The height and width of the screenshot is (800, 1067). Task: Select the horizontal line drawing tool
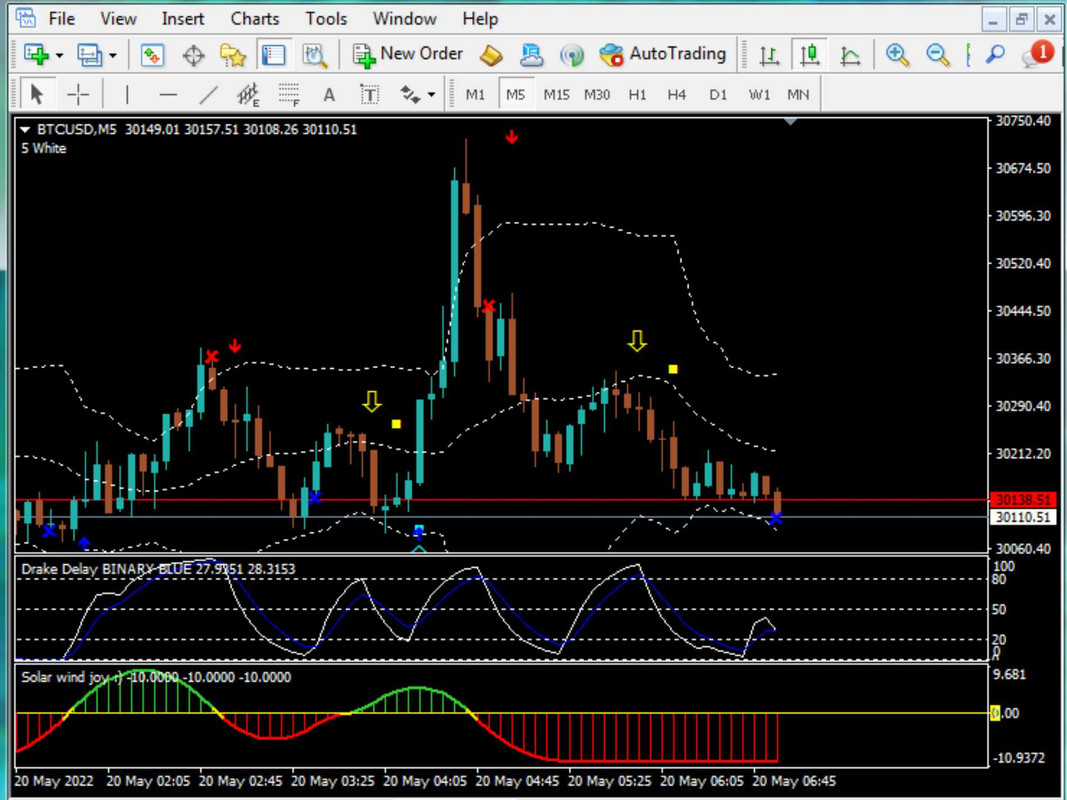click(x=167, y=95)
